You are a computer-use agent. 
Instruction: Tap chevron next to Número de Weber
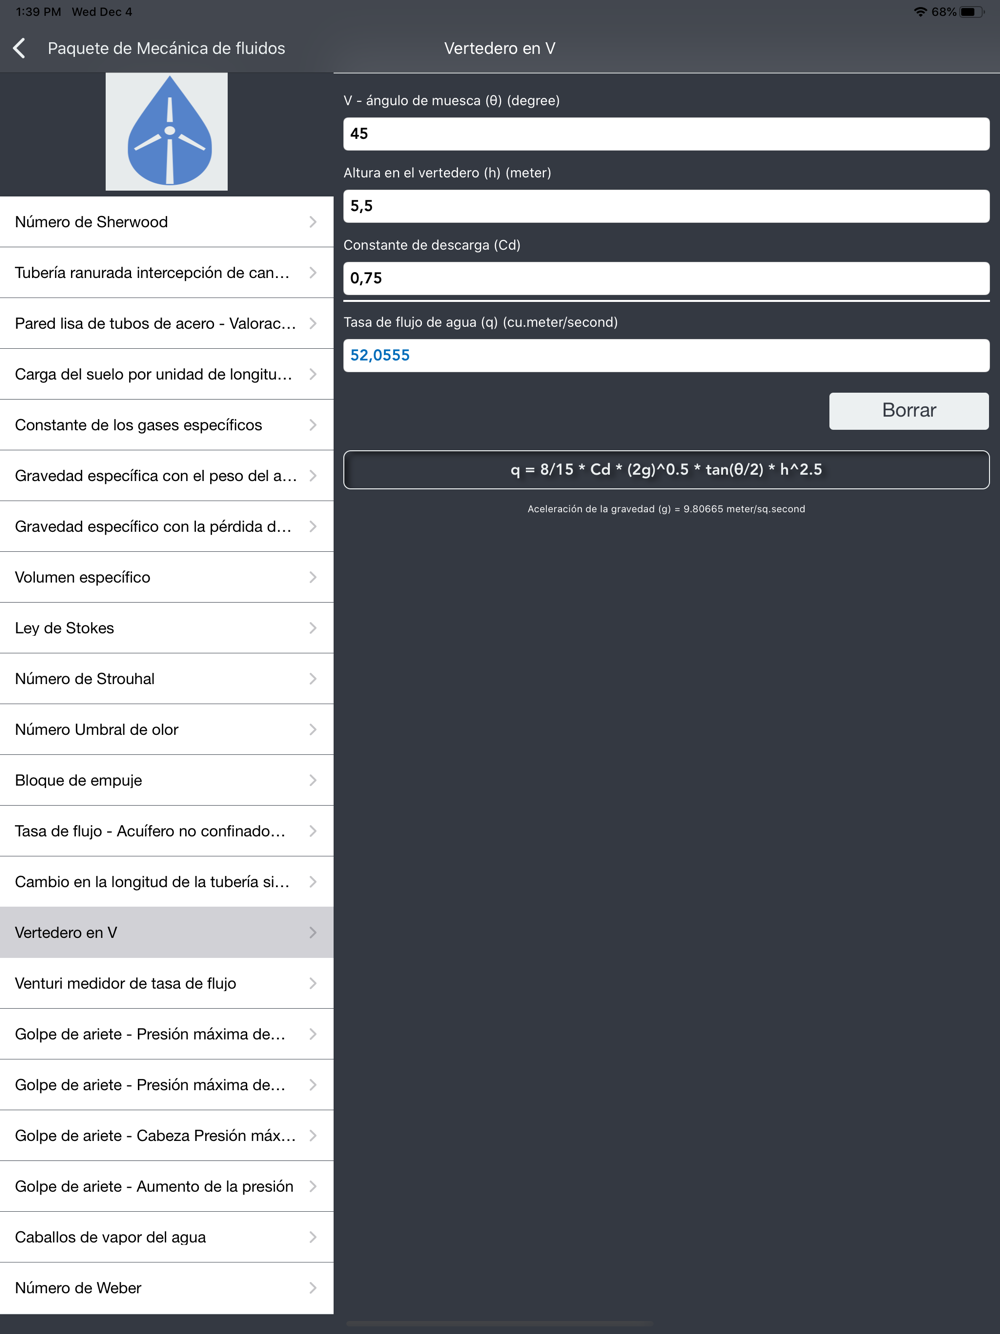(x=313, y=1289)
